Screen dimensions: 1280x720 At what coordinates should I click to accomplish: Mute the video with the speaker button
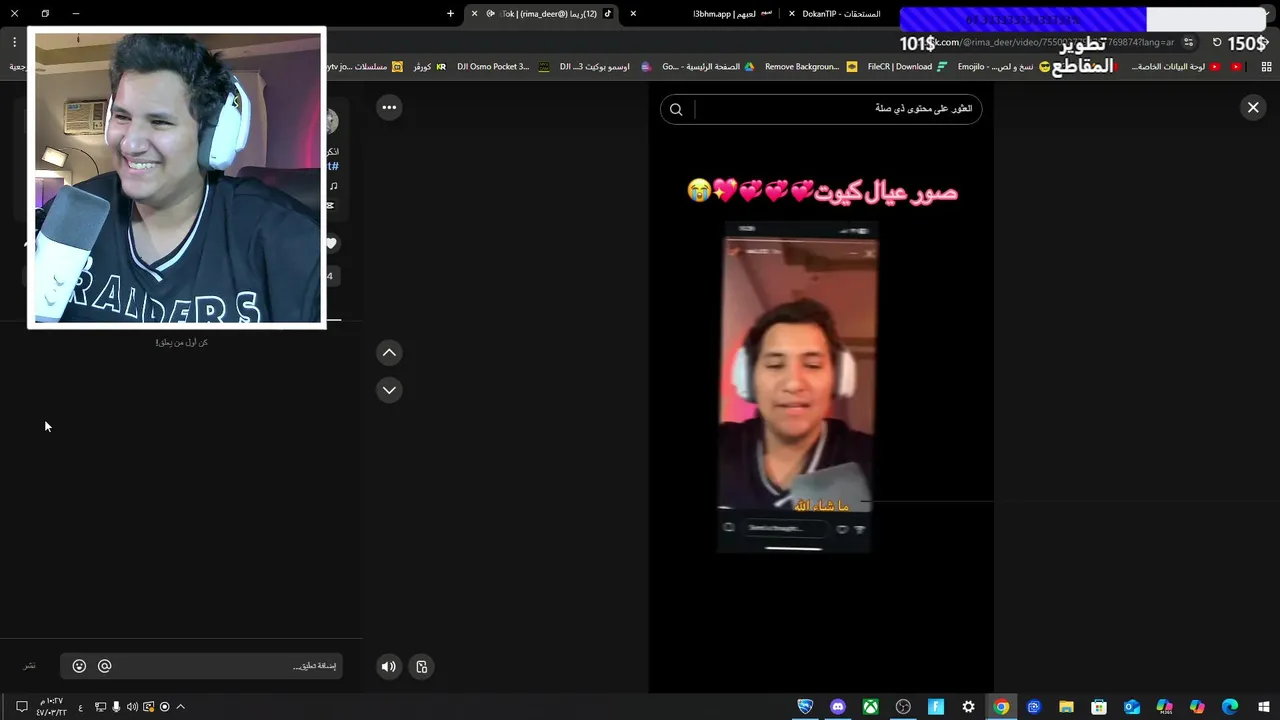[x=389, y=666]
